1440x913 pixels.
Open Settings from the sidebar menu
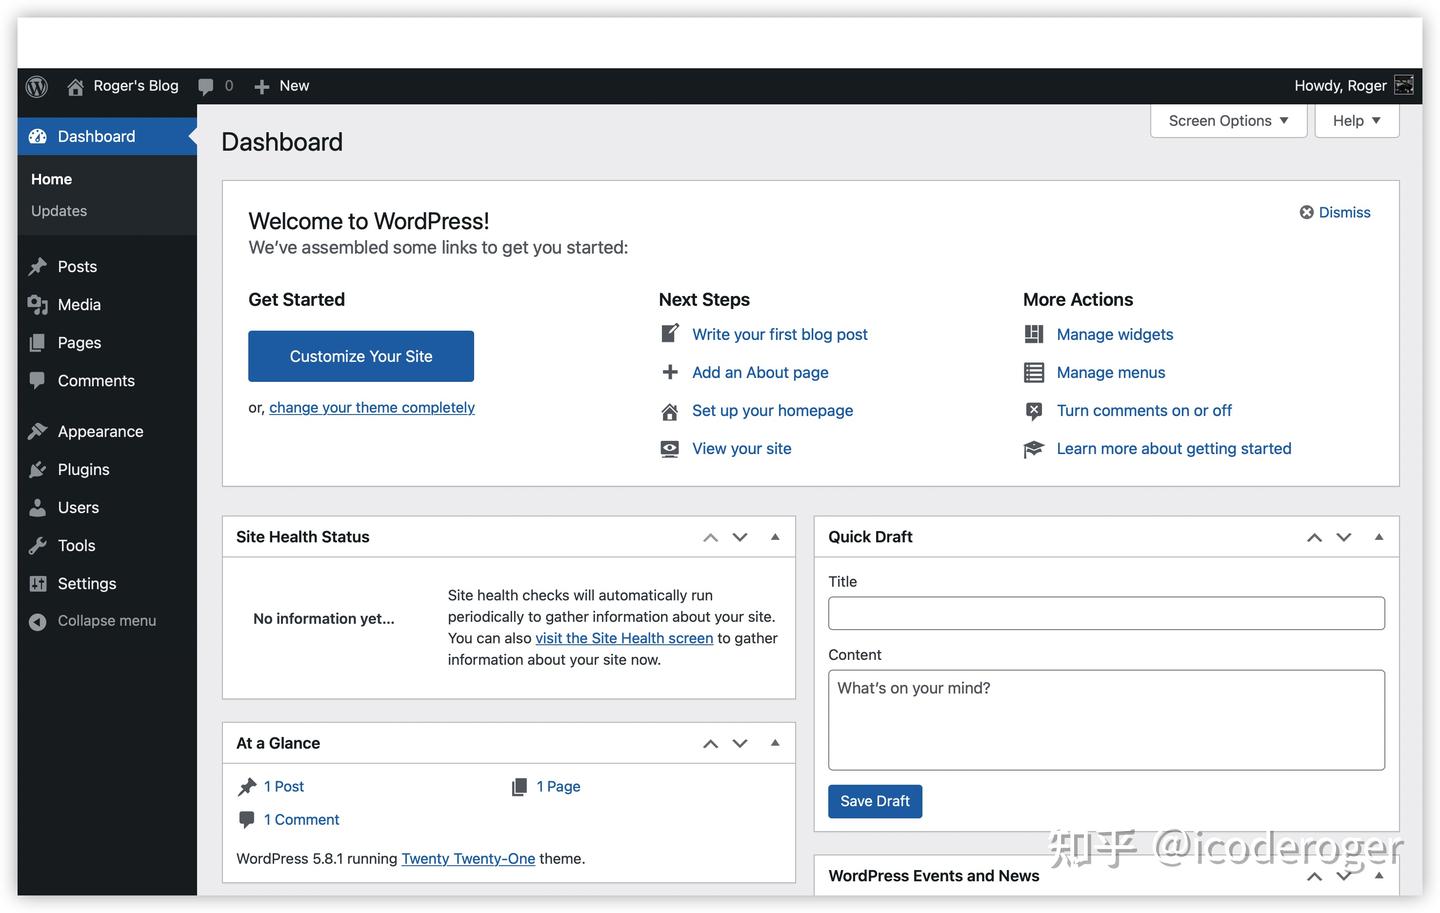click(x=87, y=583)
